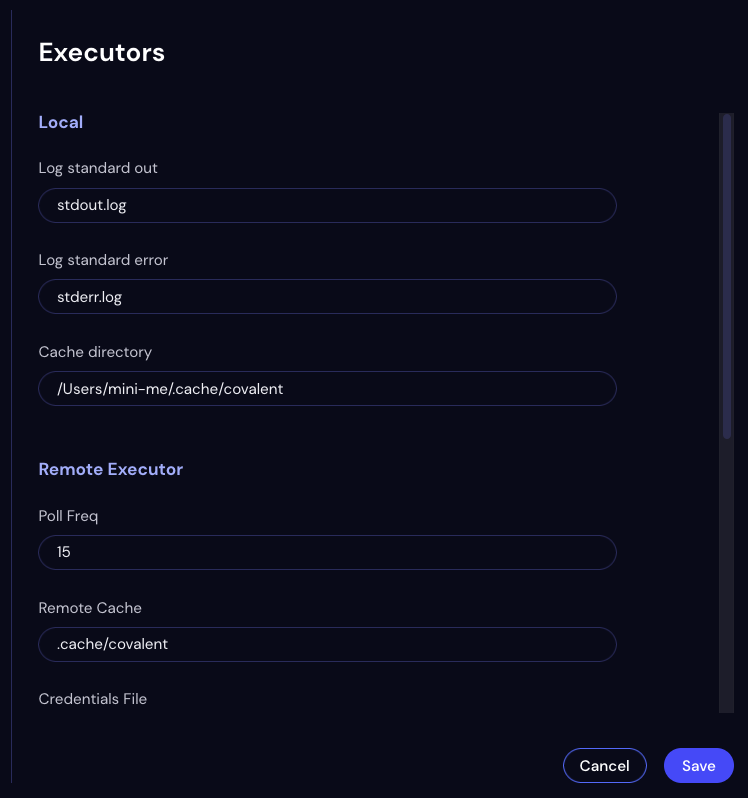The width and height of the screenshot is (748, 798).
Task: Save the executor settings
Action: [x=698, y=765]
